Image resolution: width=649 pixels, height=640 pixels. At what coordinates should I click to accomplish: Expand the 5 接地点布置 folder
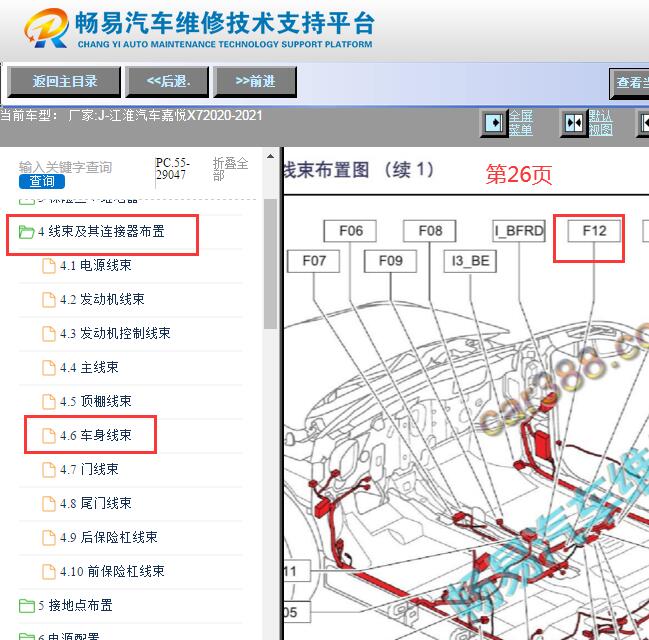pos(75,605)
